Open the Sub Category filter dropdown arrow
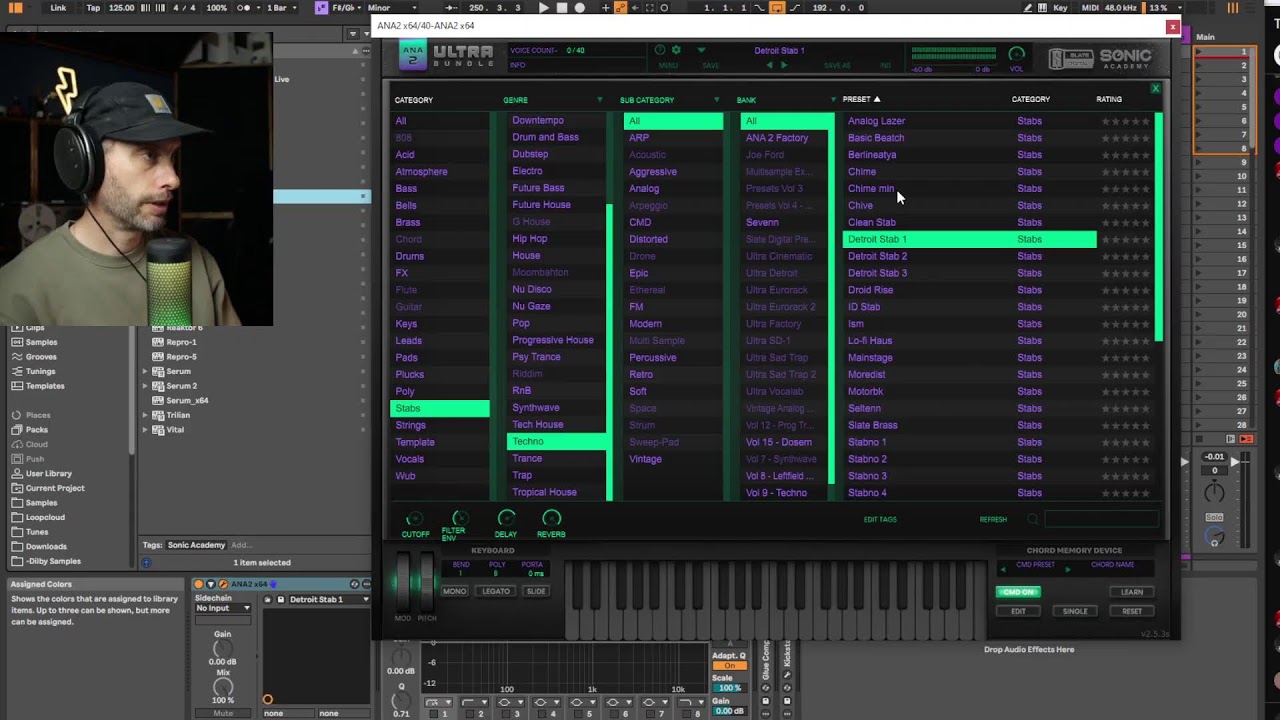Screen dimensions: 1280x720 (716, 100)
